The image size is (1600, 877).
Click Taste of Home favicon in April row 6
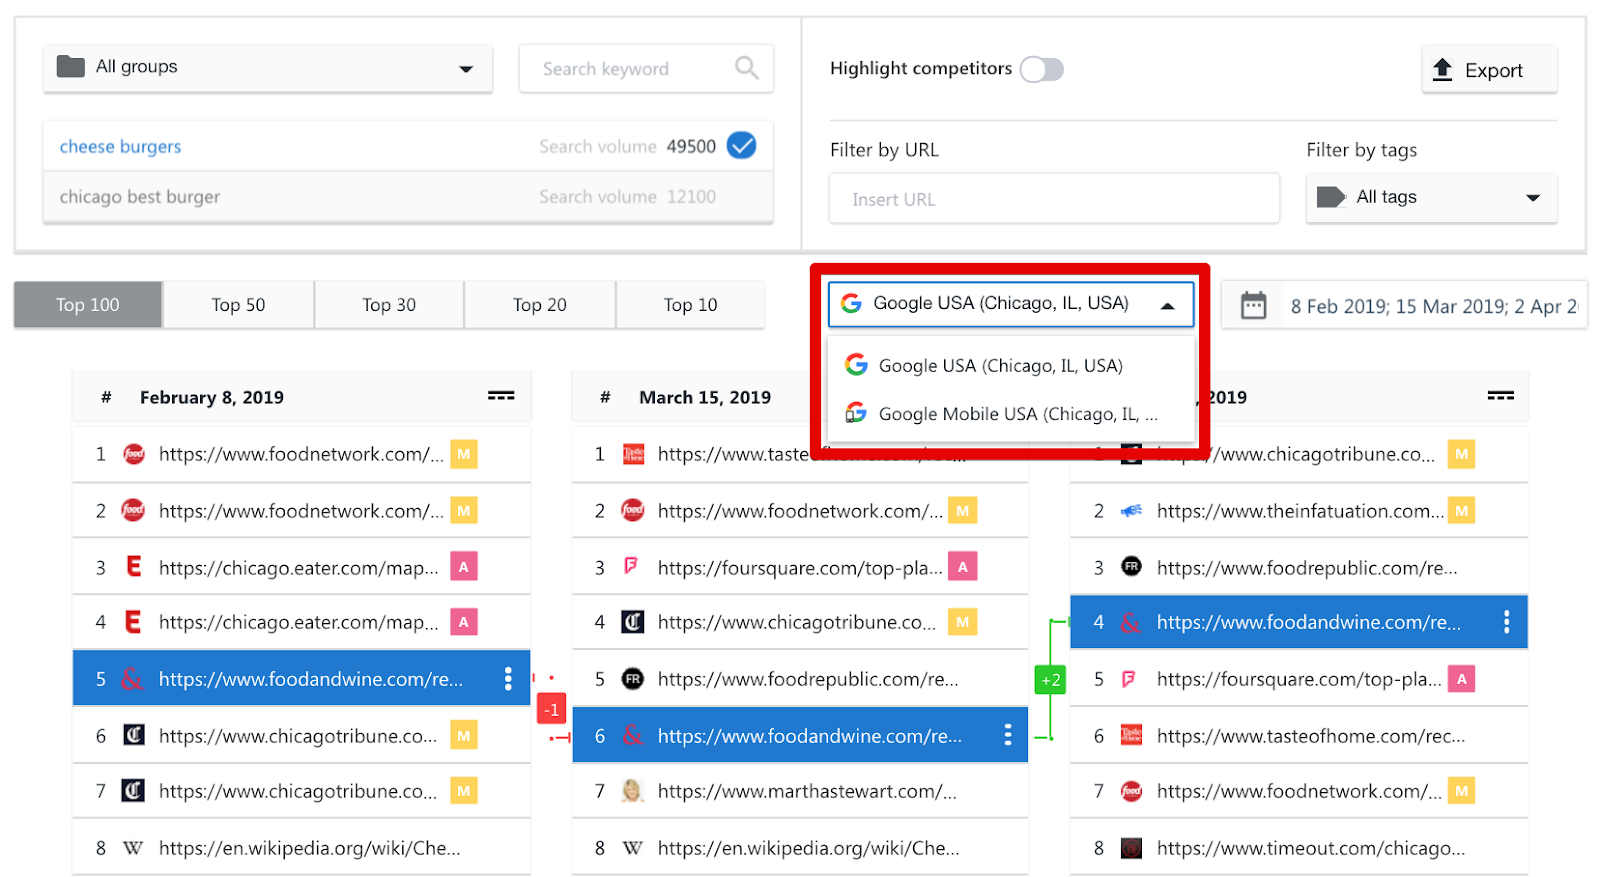1131,735
